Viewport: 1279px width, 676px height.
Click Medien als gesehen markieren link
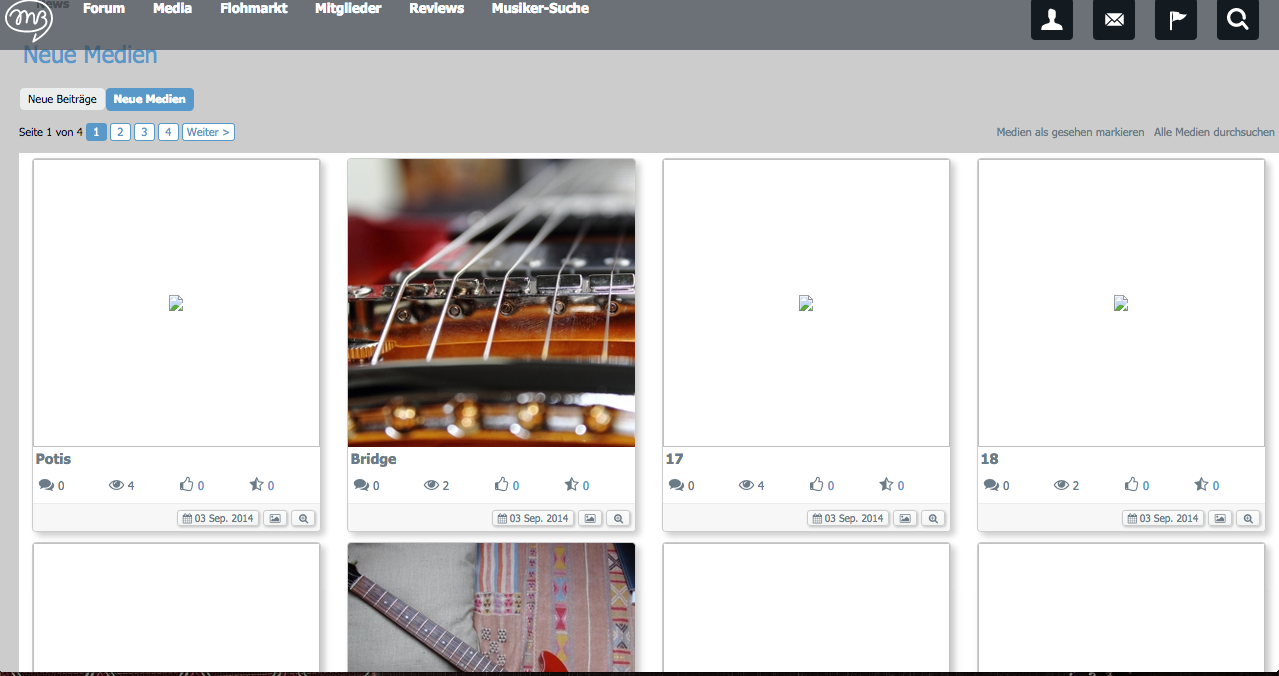[1070, 132]
